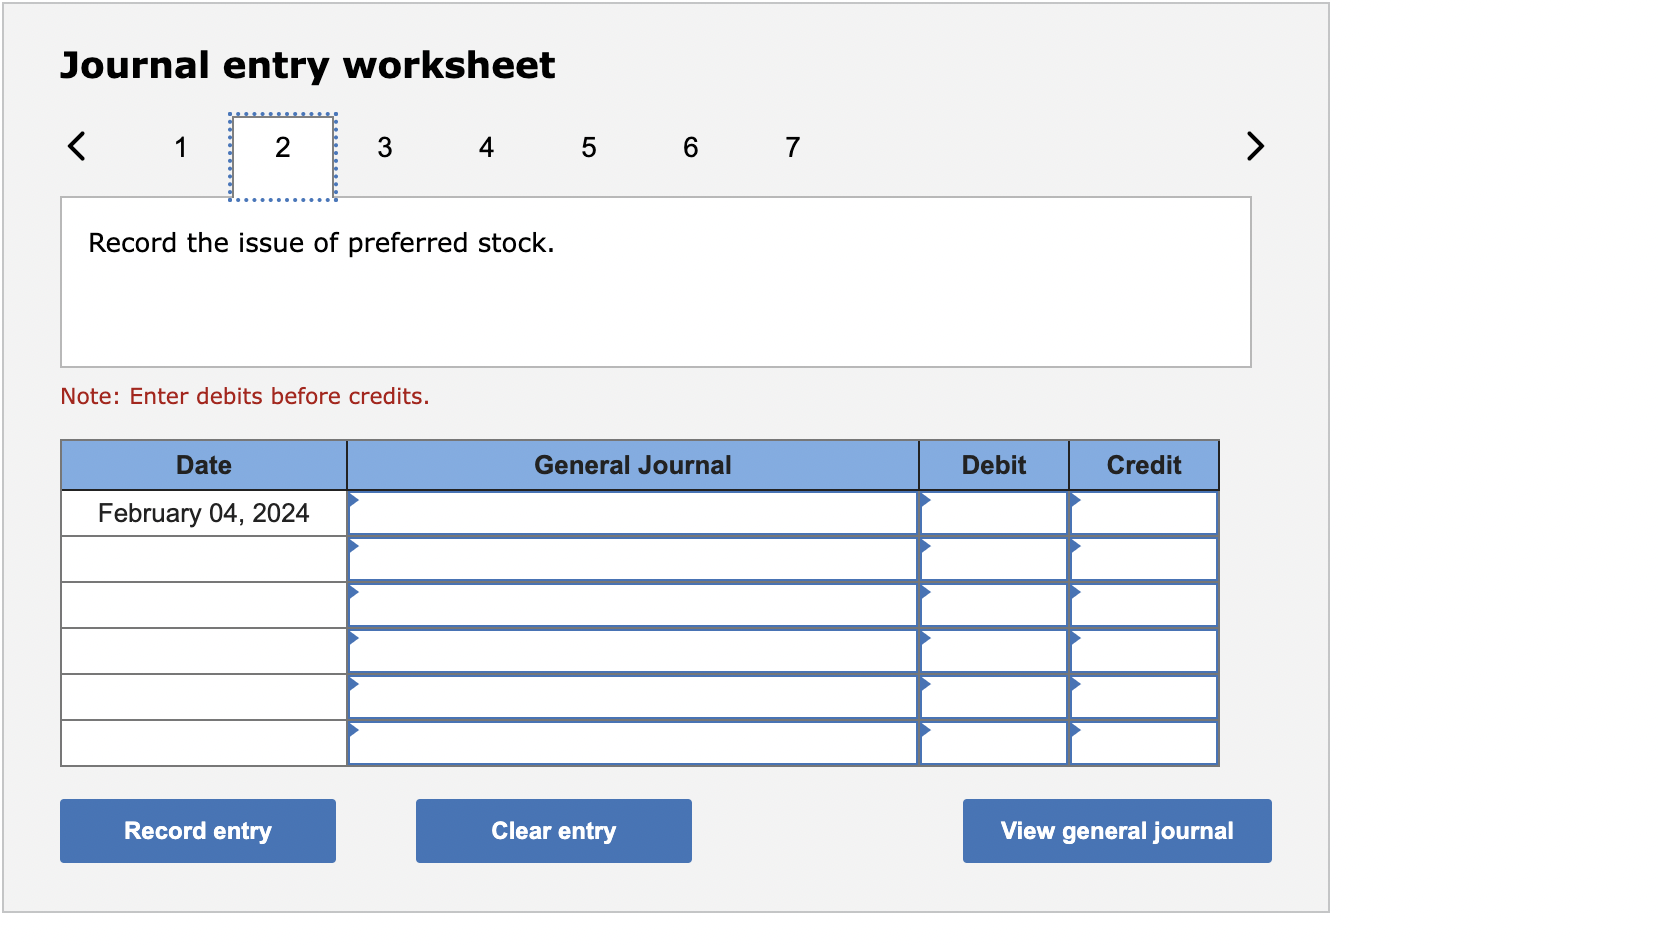Open General Journal account dropdown in third row
This screenshot has height=946, width=1658.
coord(633,605)
